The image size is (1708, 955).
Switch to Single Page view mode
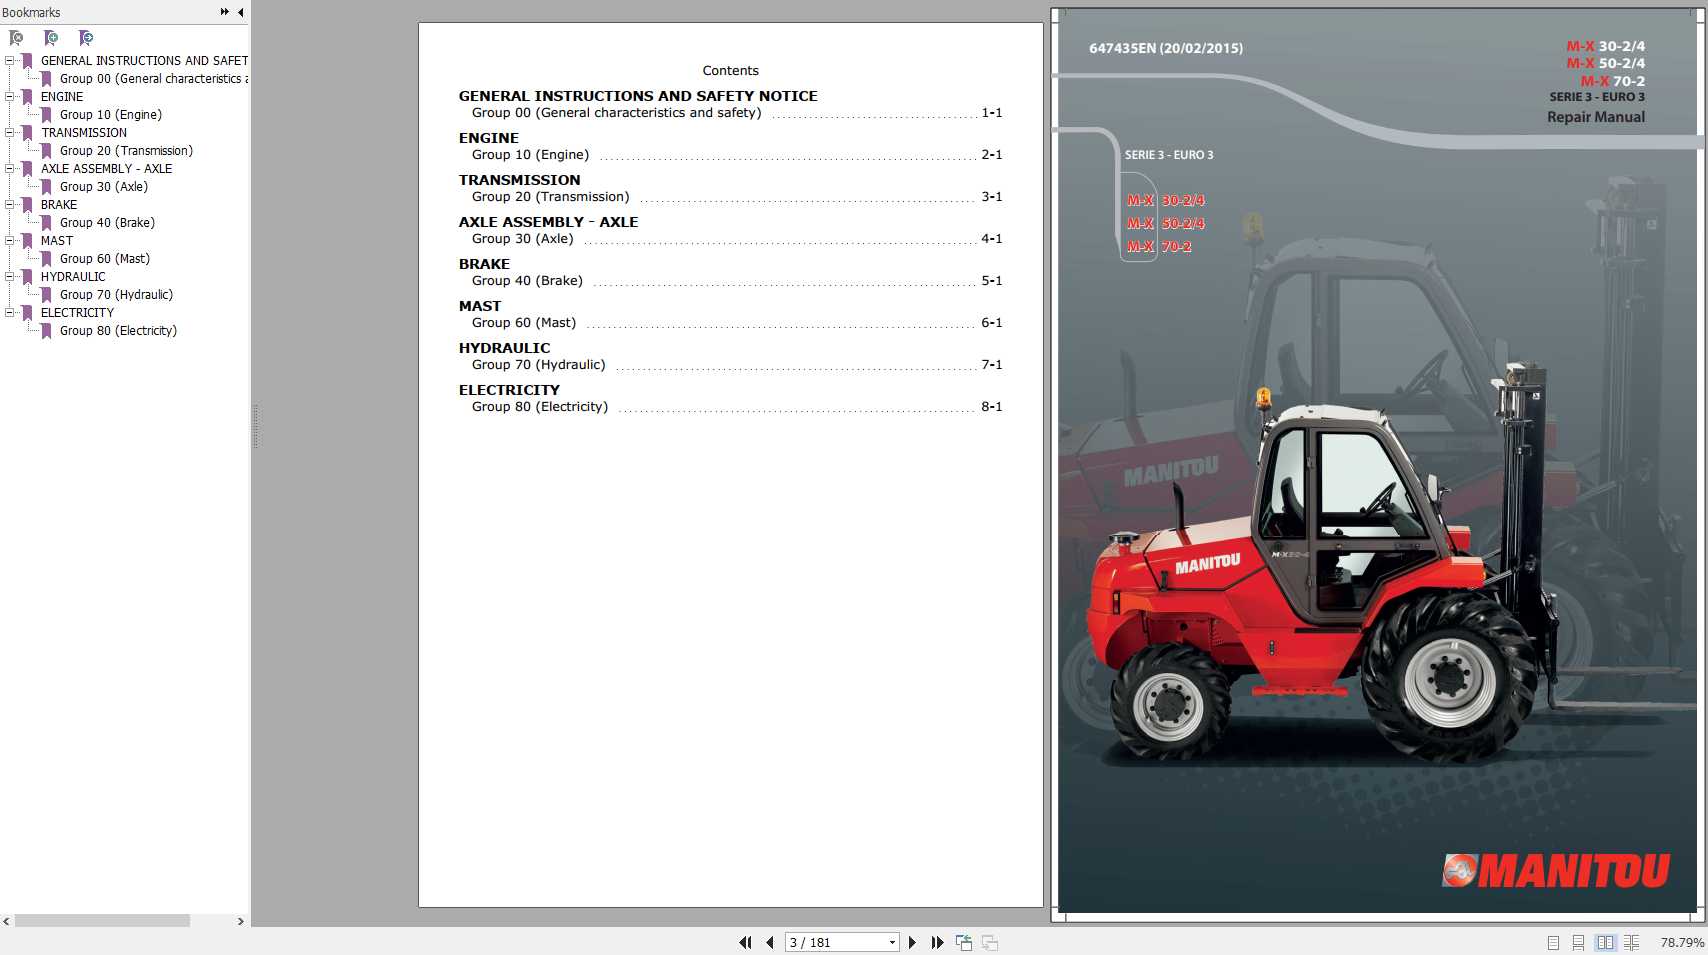point(1554,942)
